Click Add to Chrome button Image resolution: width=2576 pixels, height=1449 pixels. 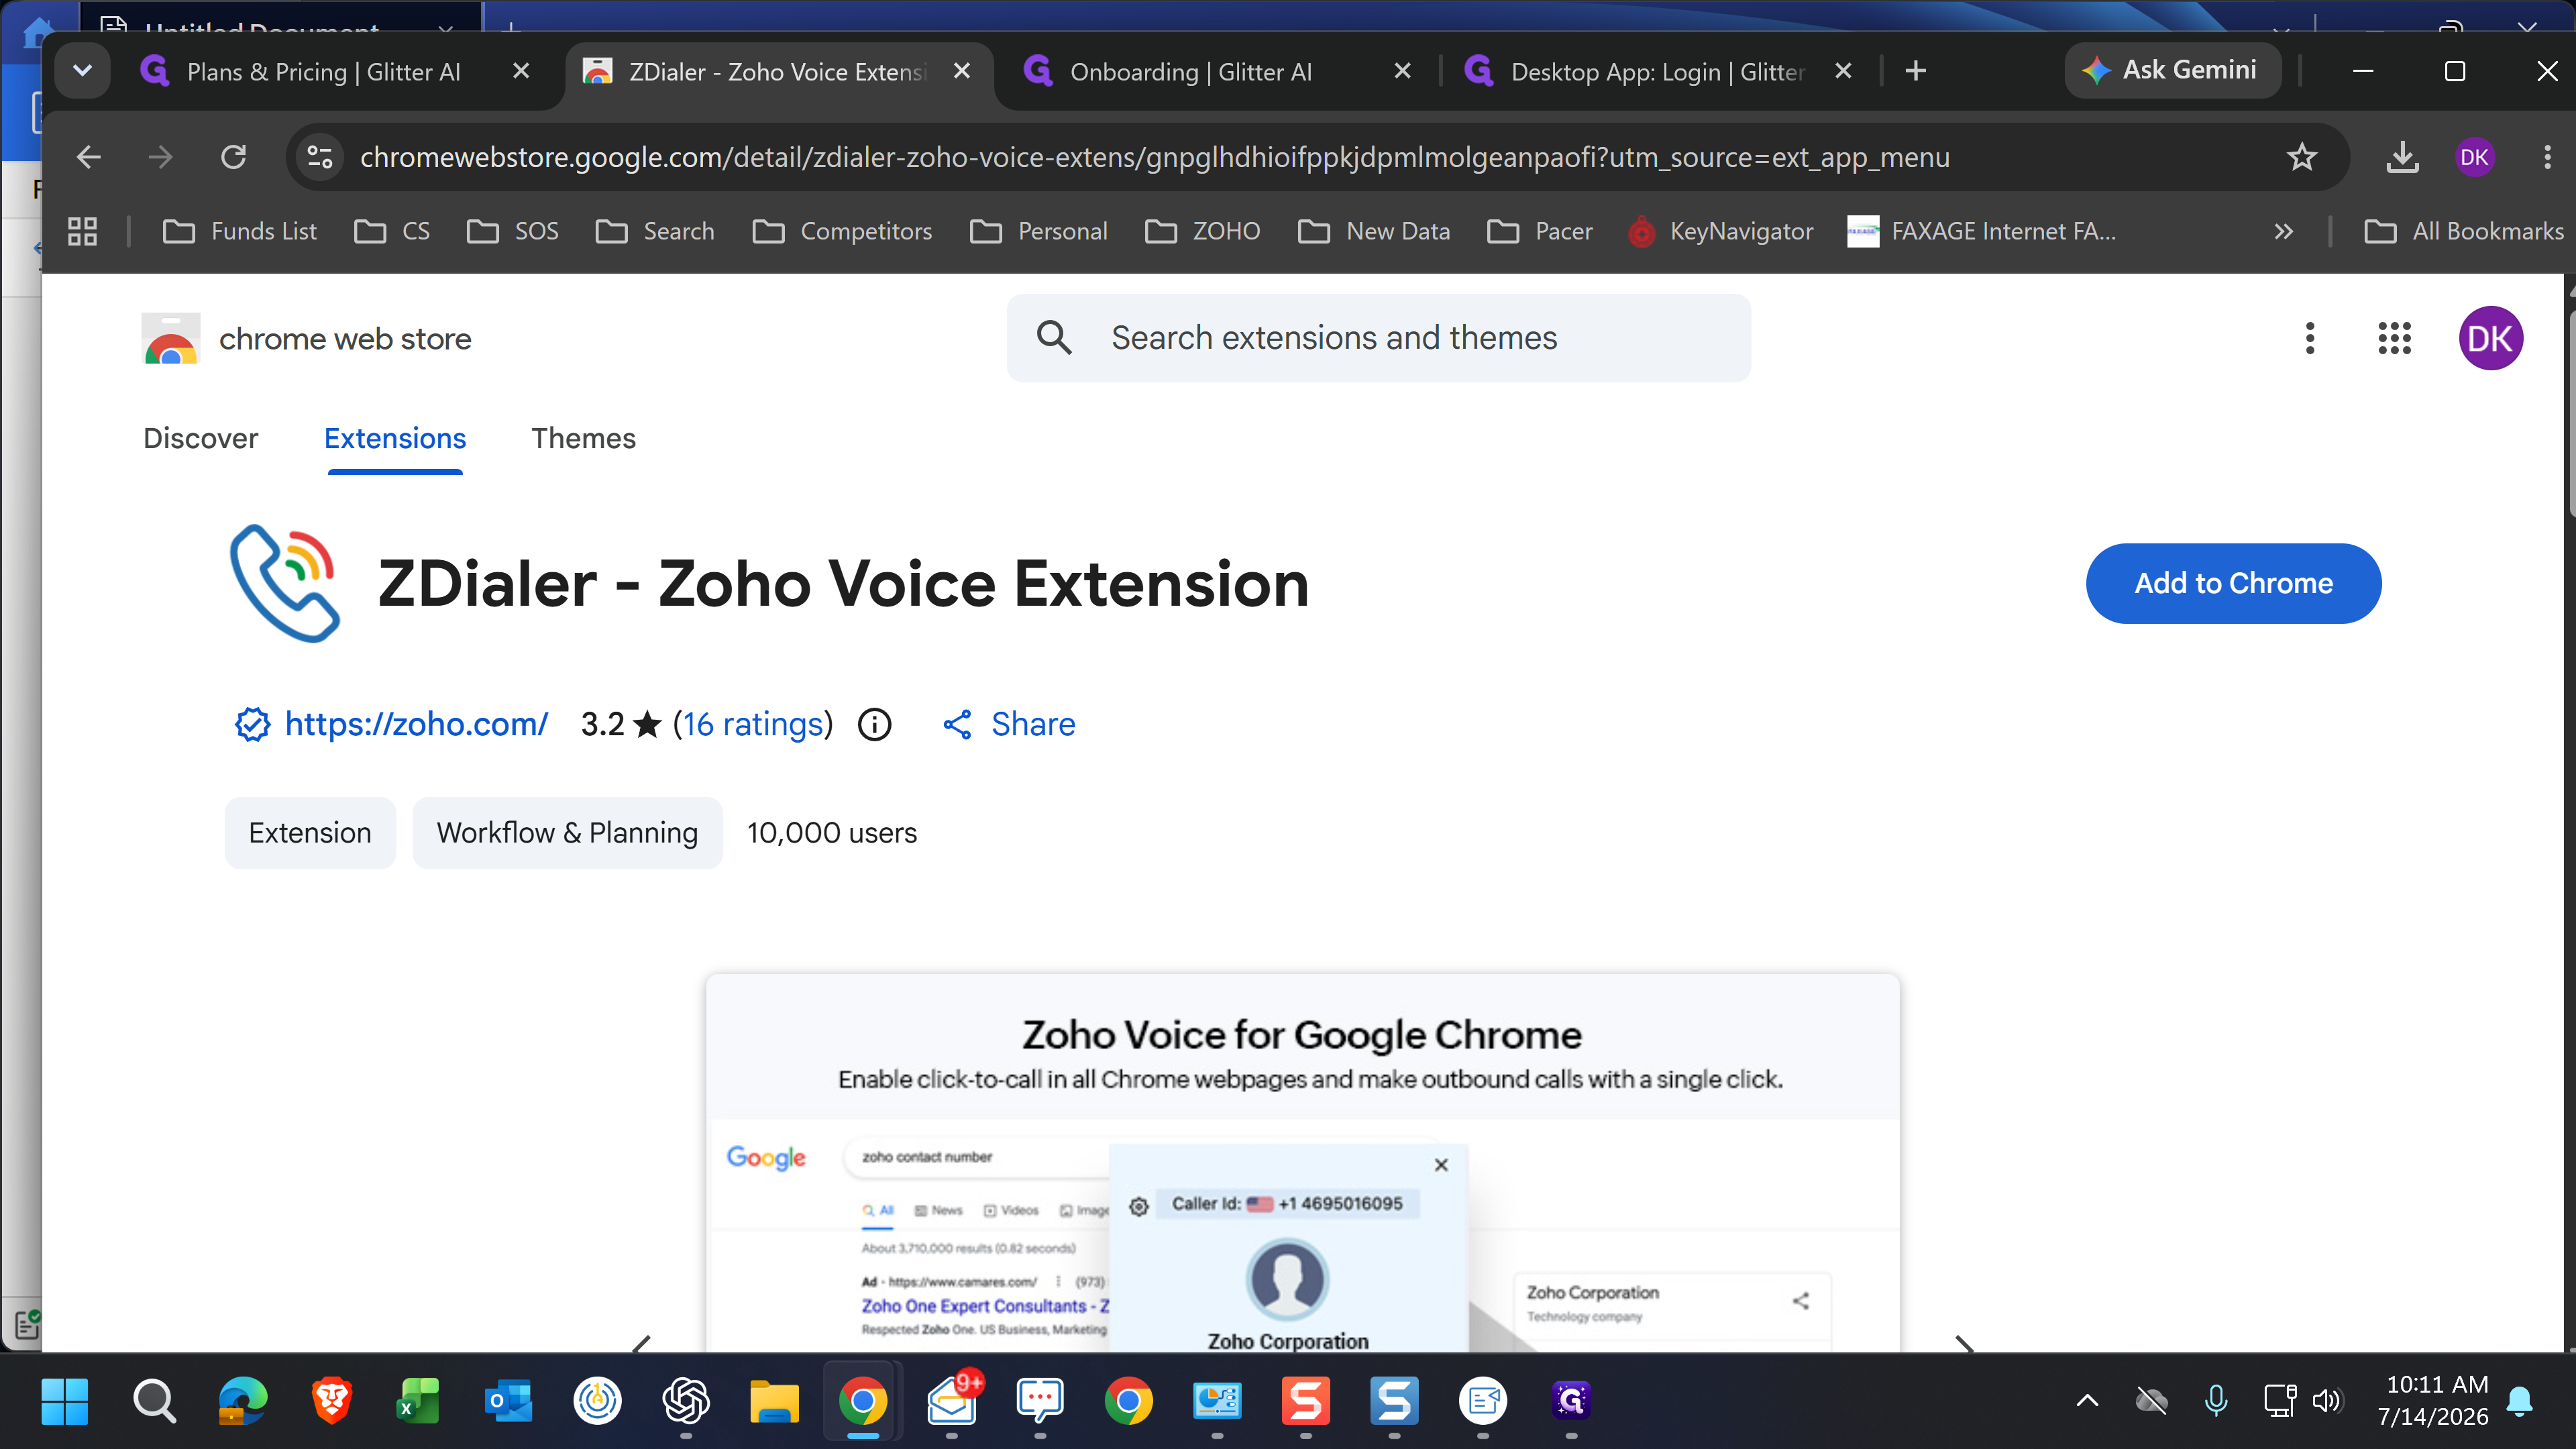point(2233,583)
